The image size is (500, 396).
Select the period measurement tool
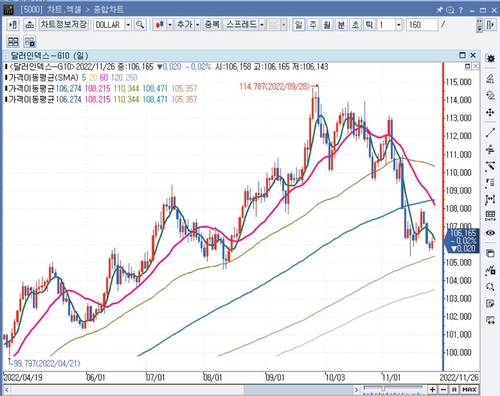(490, 199)
